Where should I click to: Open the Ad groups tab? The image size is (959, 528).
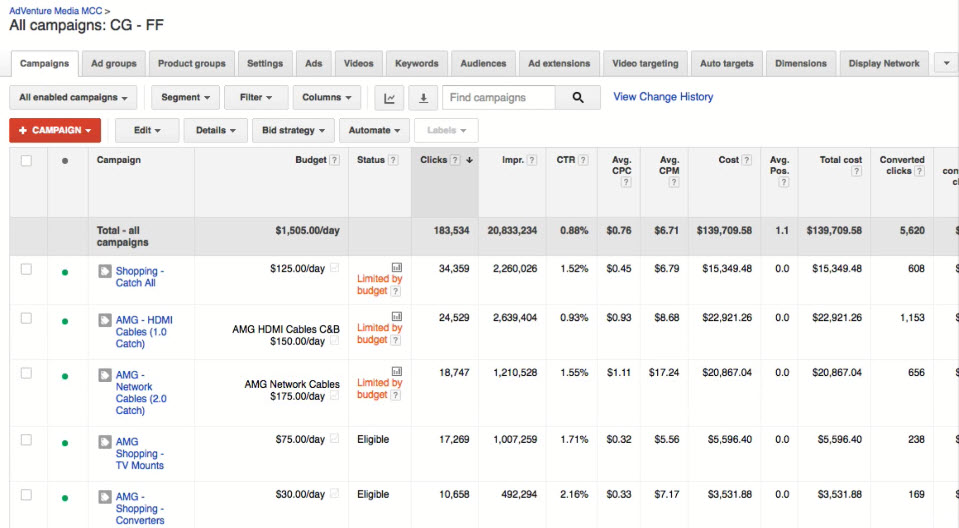pos(113,64)
